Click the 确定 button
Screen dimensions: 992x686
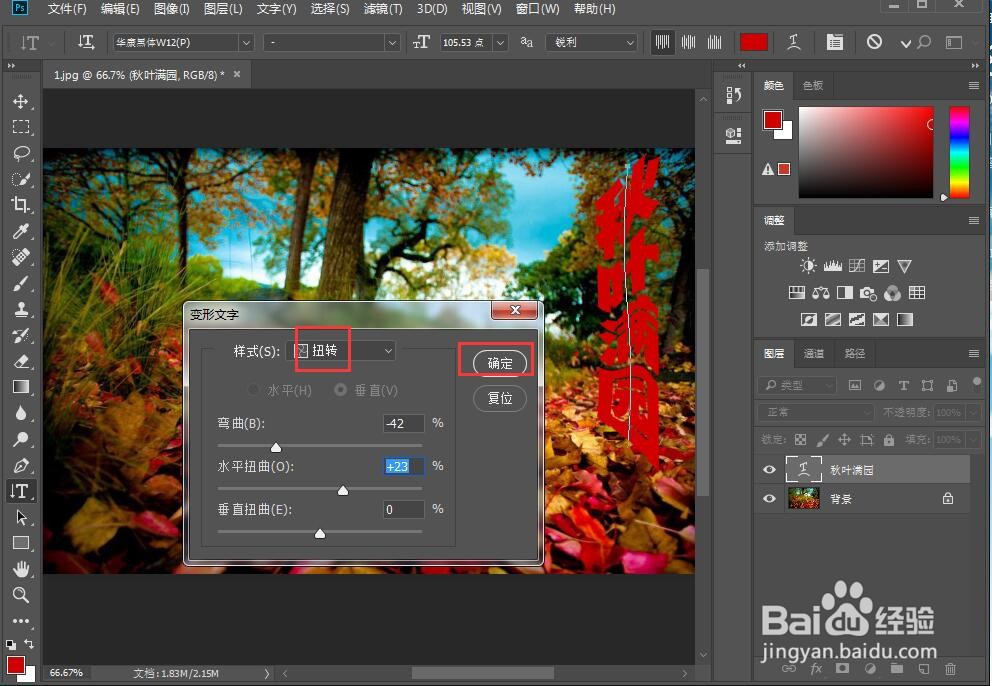point(500,363)
